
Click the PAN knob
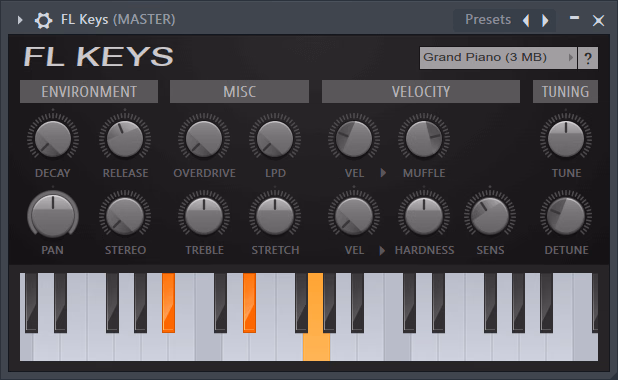[x=53, y=215]
